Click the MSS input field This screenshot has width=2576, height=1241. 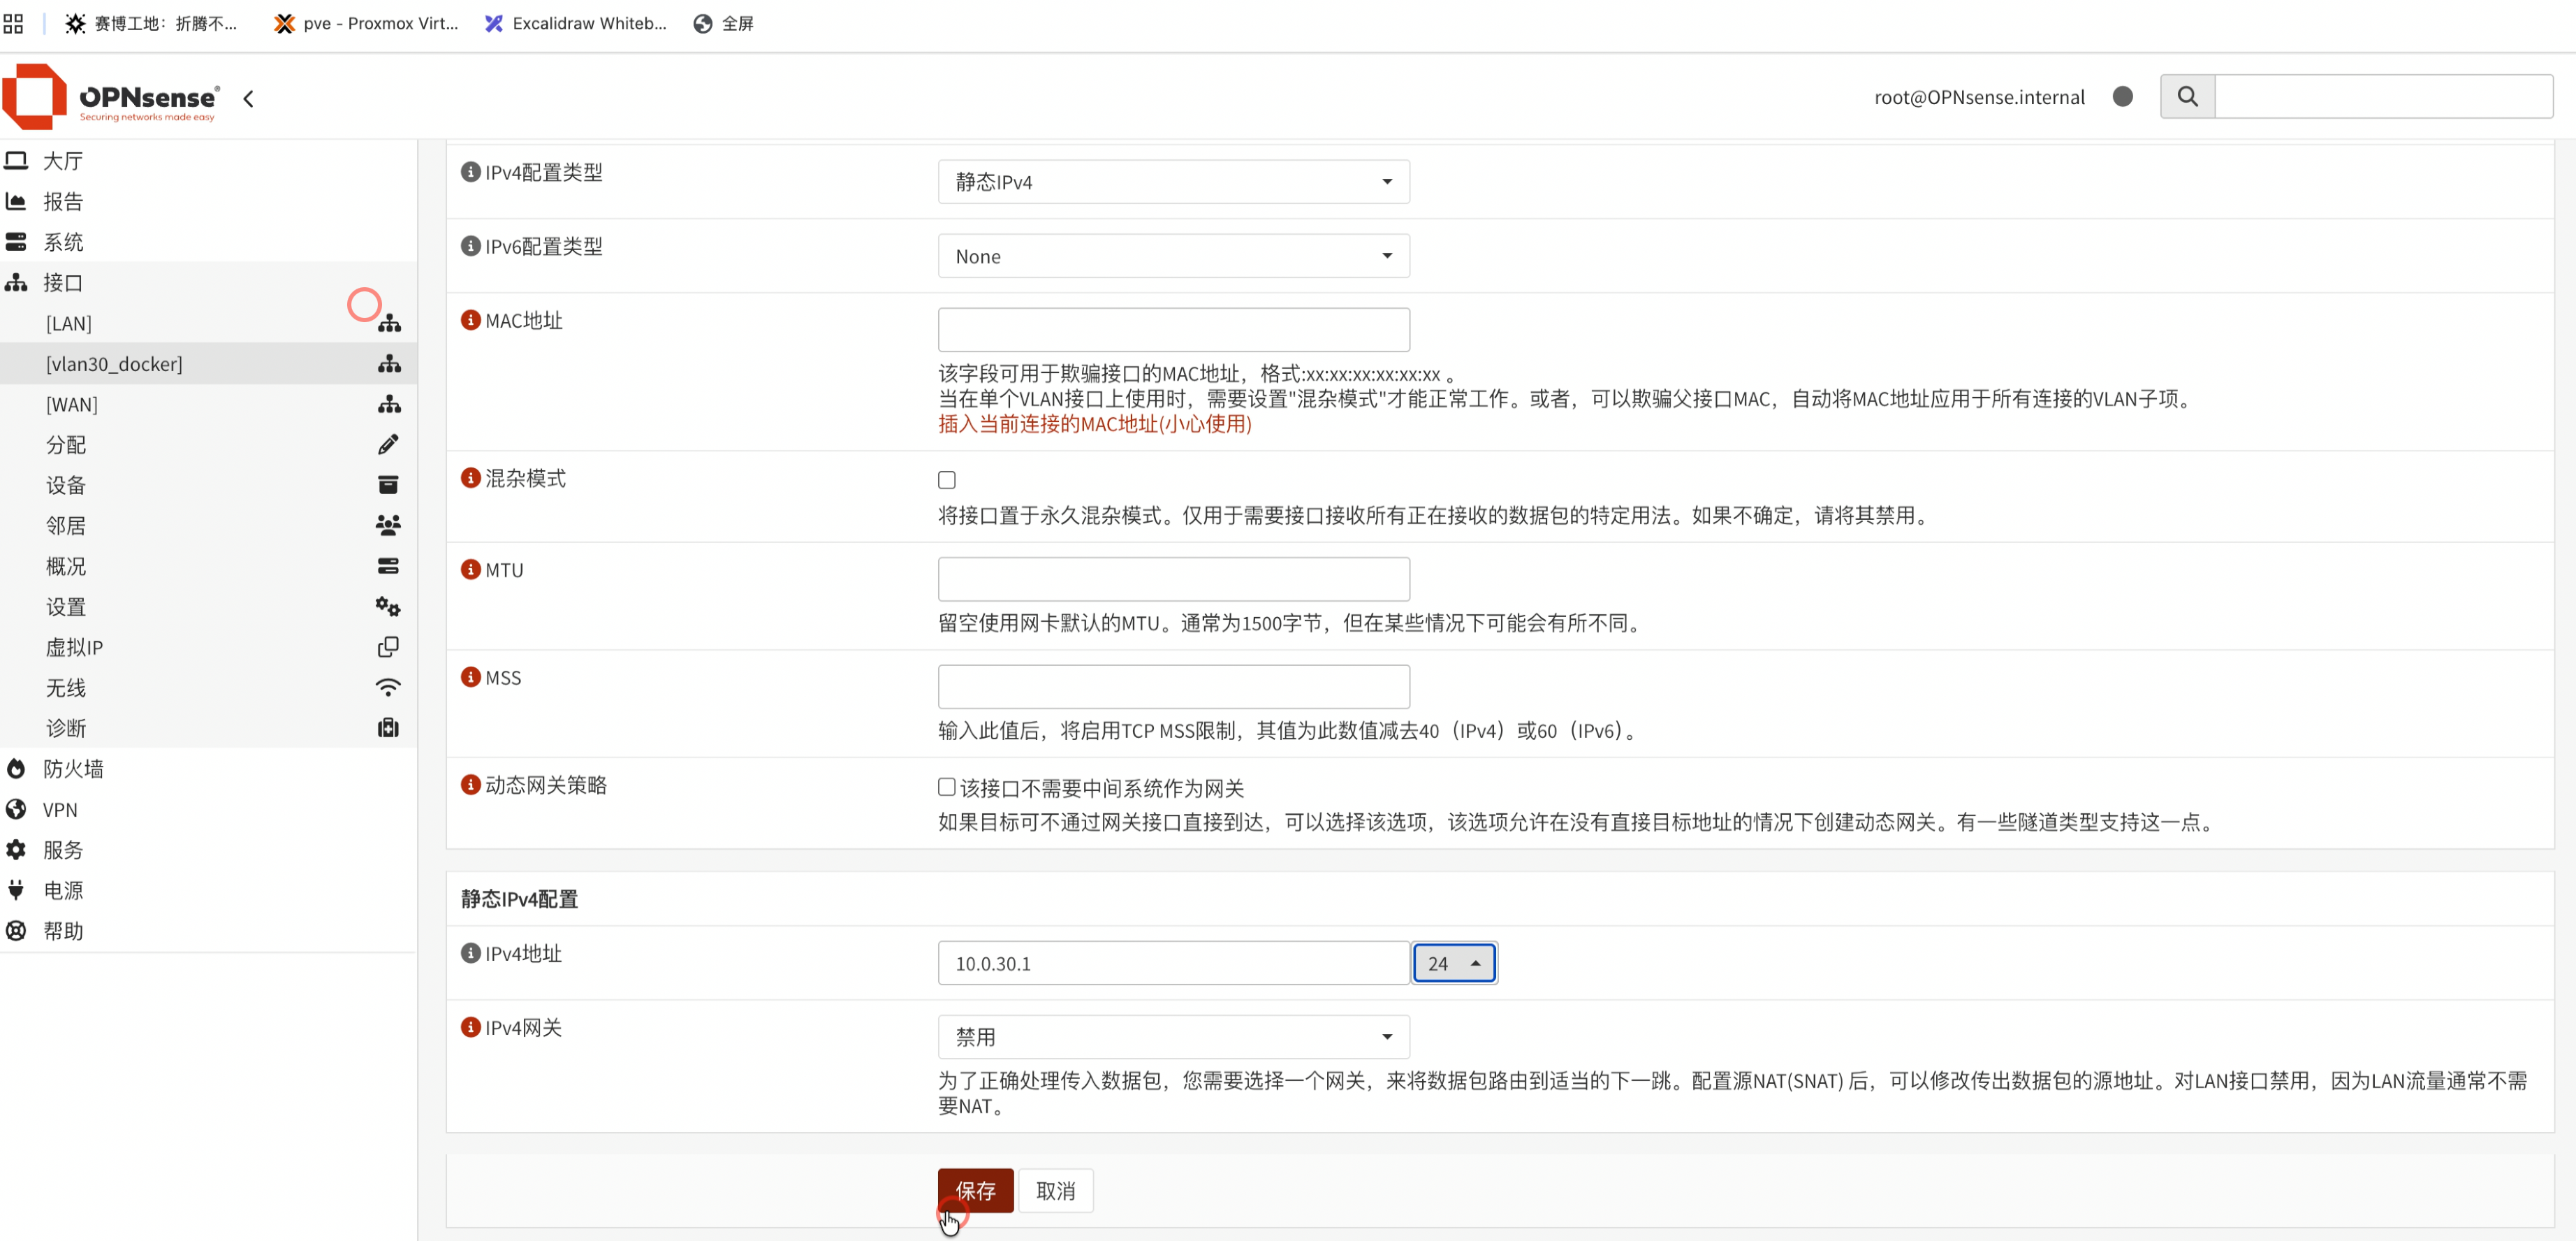[1173, 687]
